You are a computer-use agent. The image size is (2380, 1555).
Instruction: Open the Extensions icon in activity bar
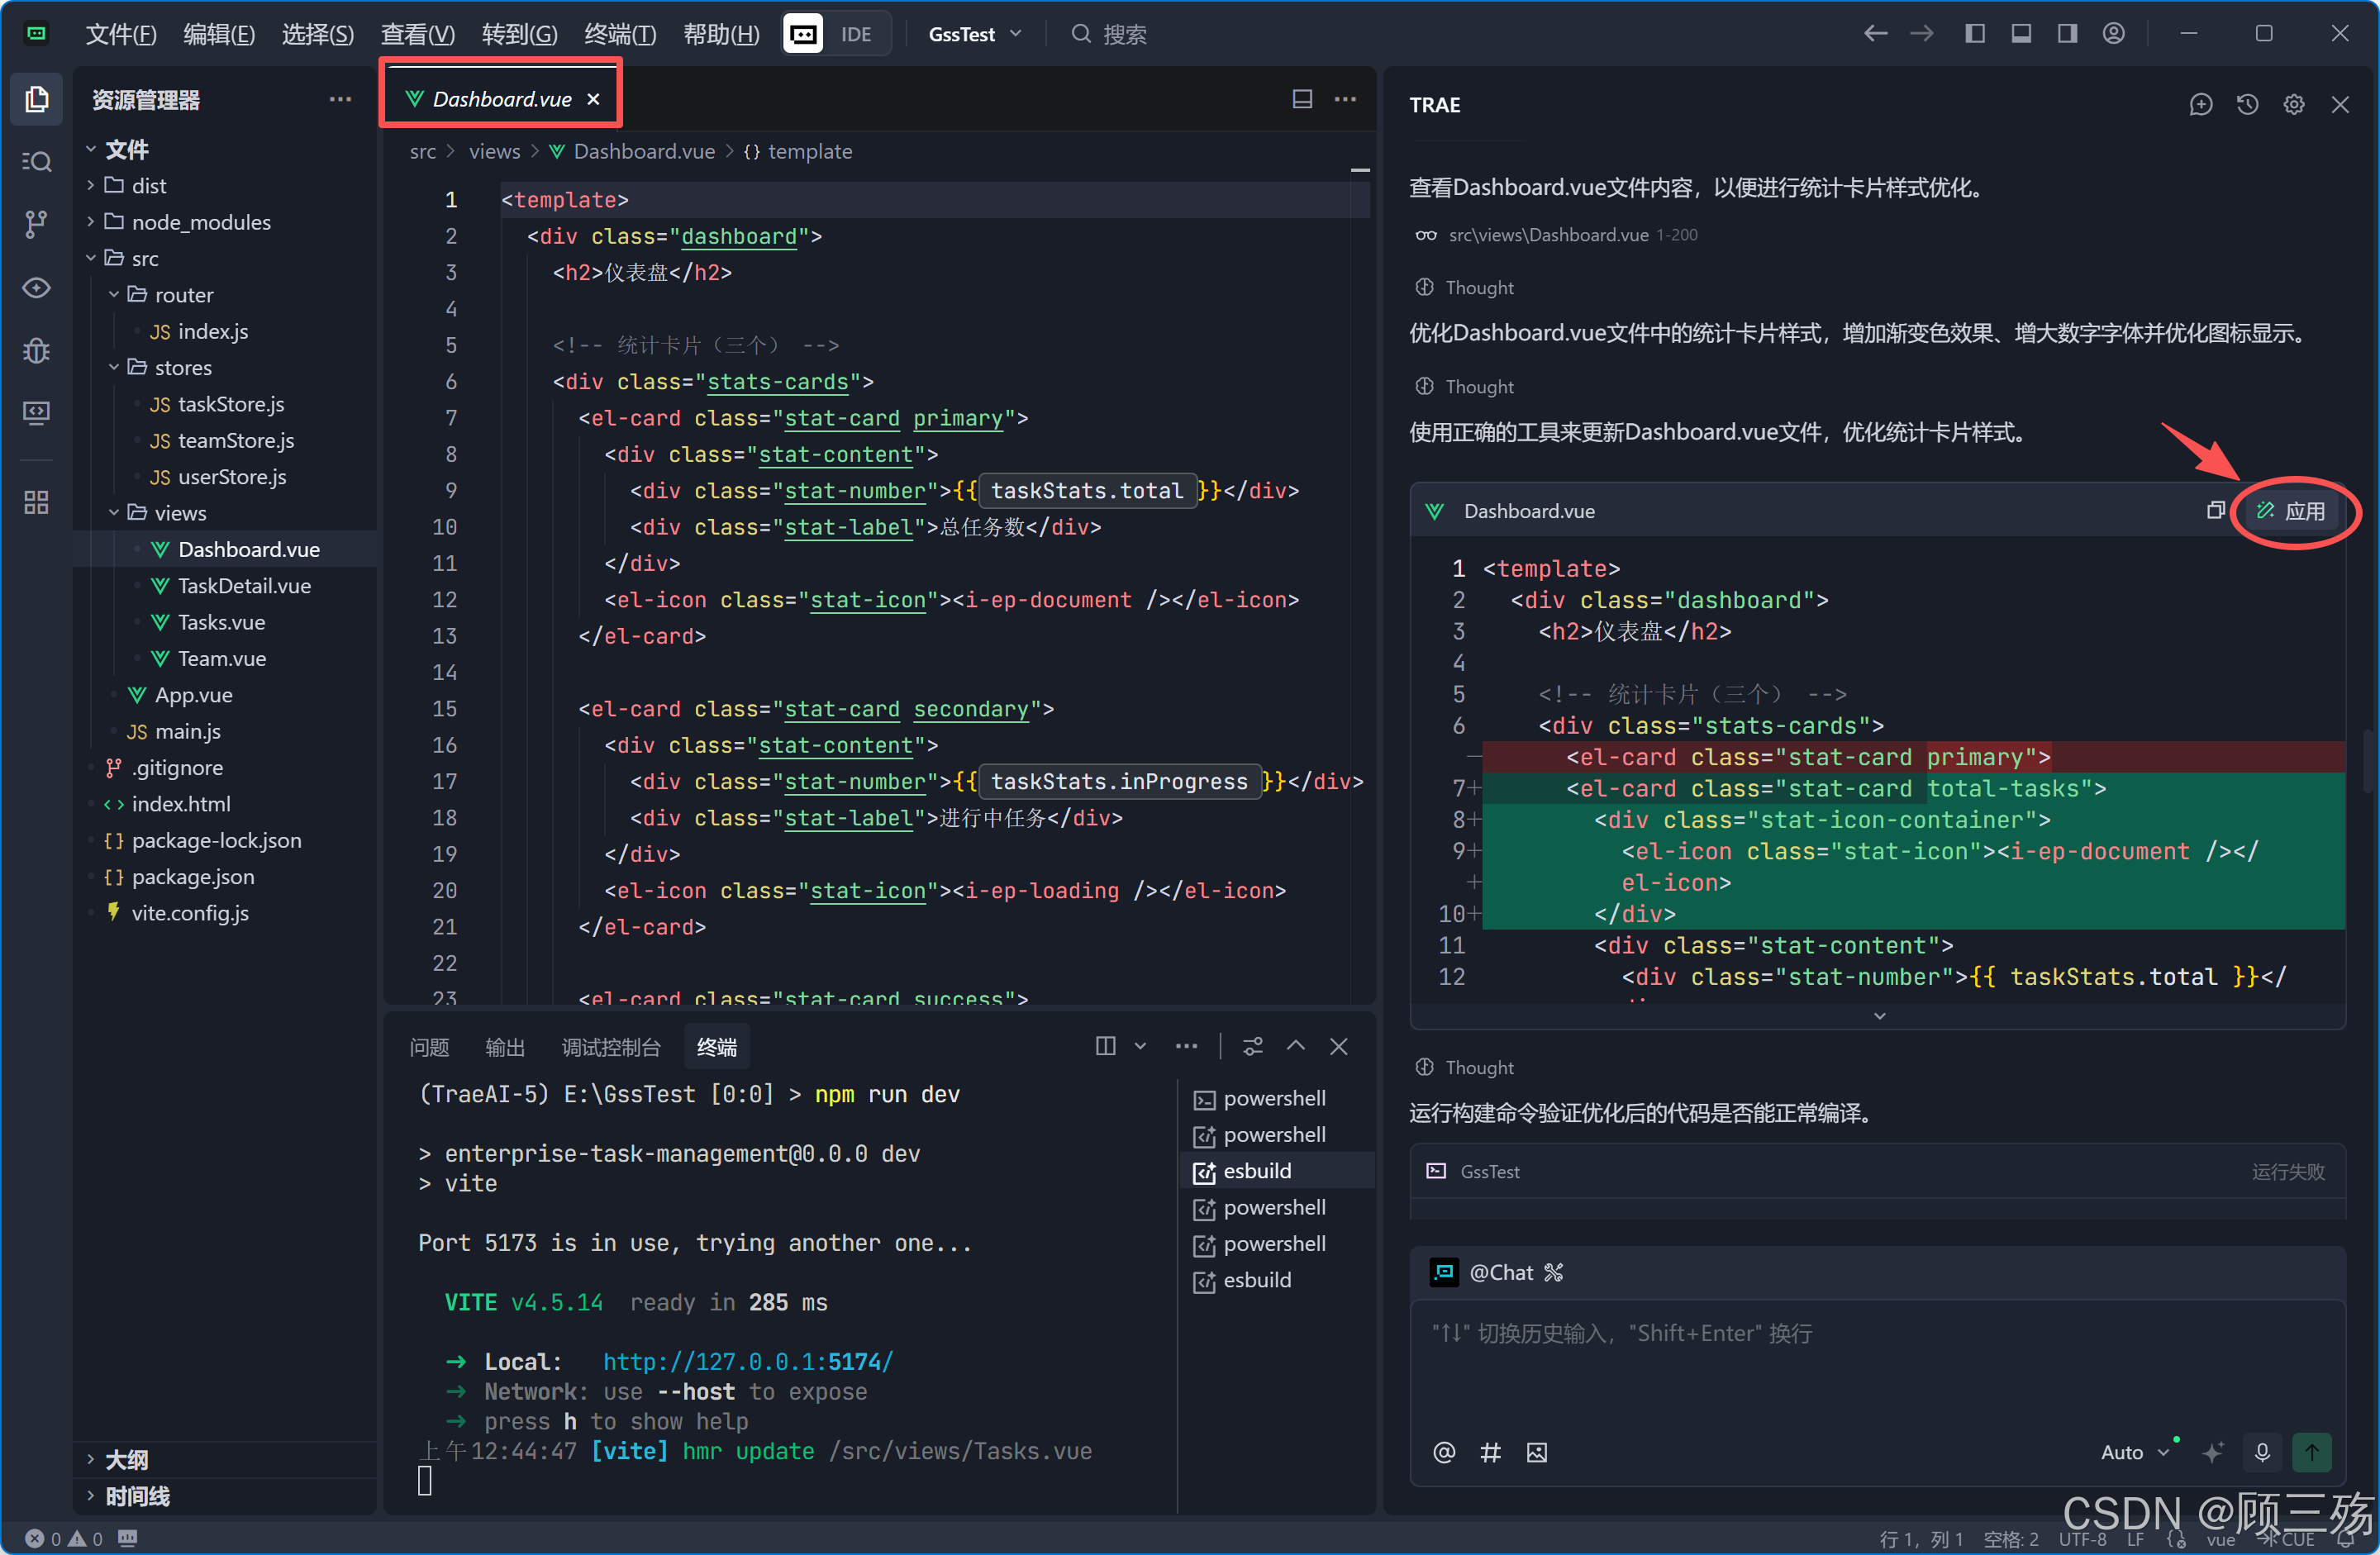(x=36, y=501)
